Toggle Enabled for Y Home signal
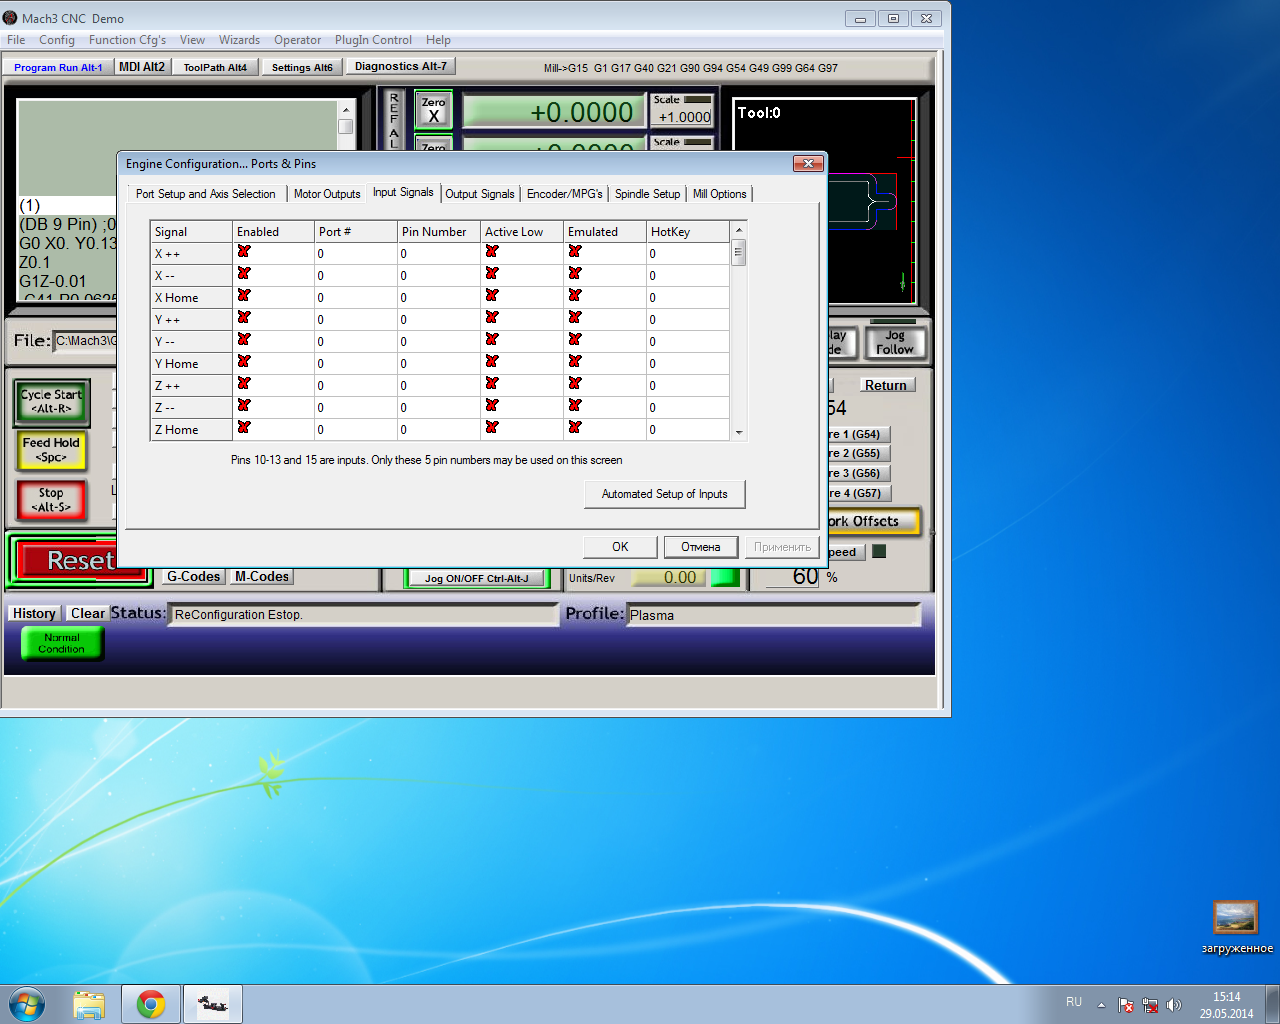This screenshot has width=1280, height=1024. pos(244,362)
